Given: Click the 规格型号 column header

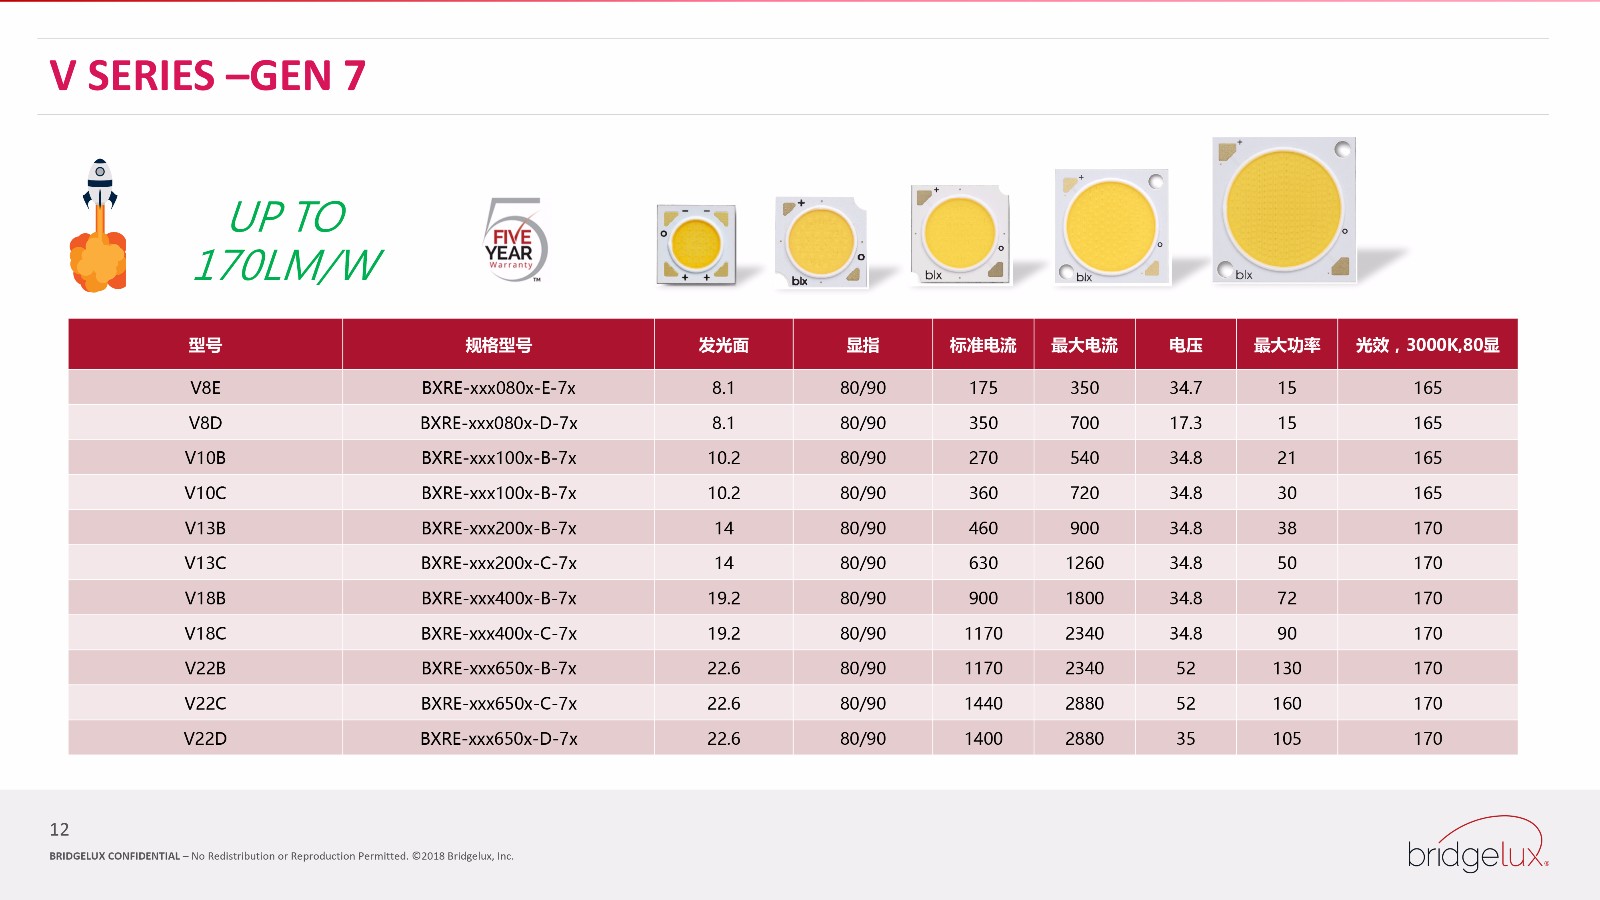Looking at the screenshot, I should pos(498,345).
